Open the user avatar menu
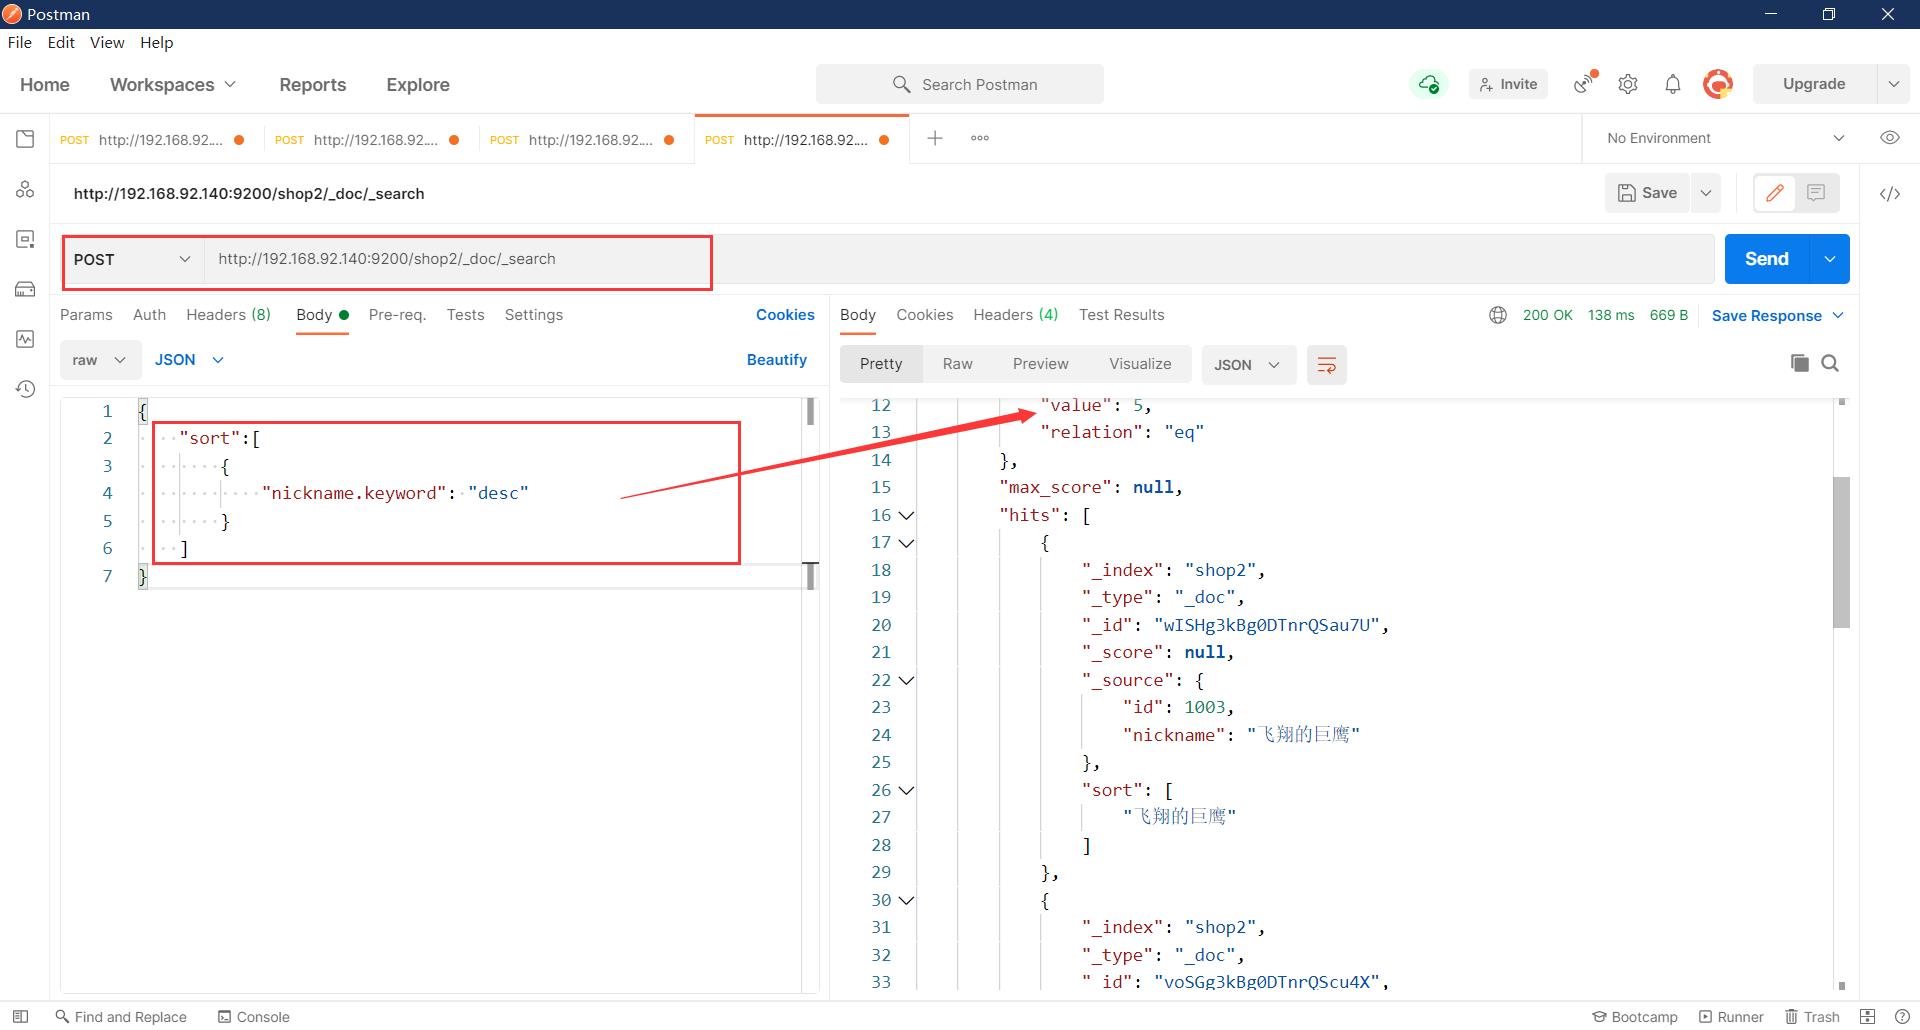This screenshot has height=1030, width=1920. [x=1718, y=84]
